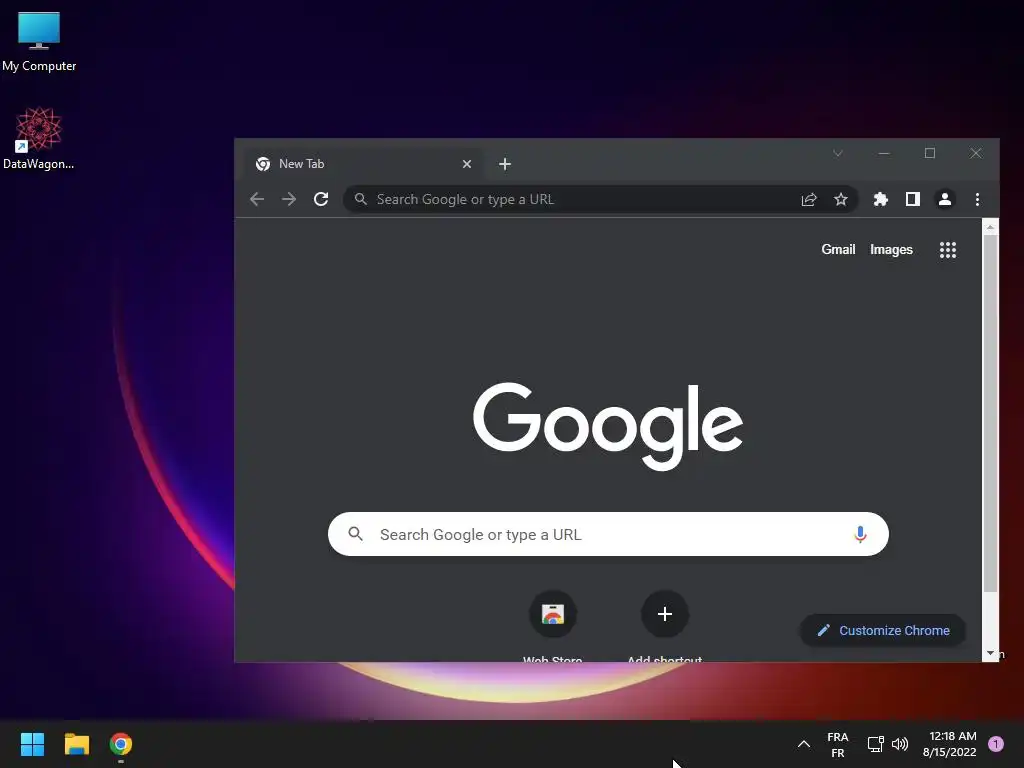The image size is (1024, 768).
Task: Open File Explorer from the taskbar
Action: [76, 744]
